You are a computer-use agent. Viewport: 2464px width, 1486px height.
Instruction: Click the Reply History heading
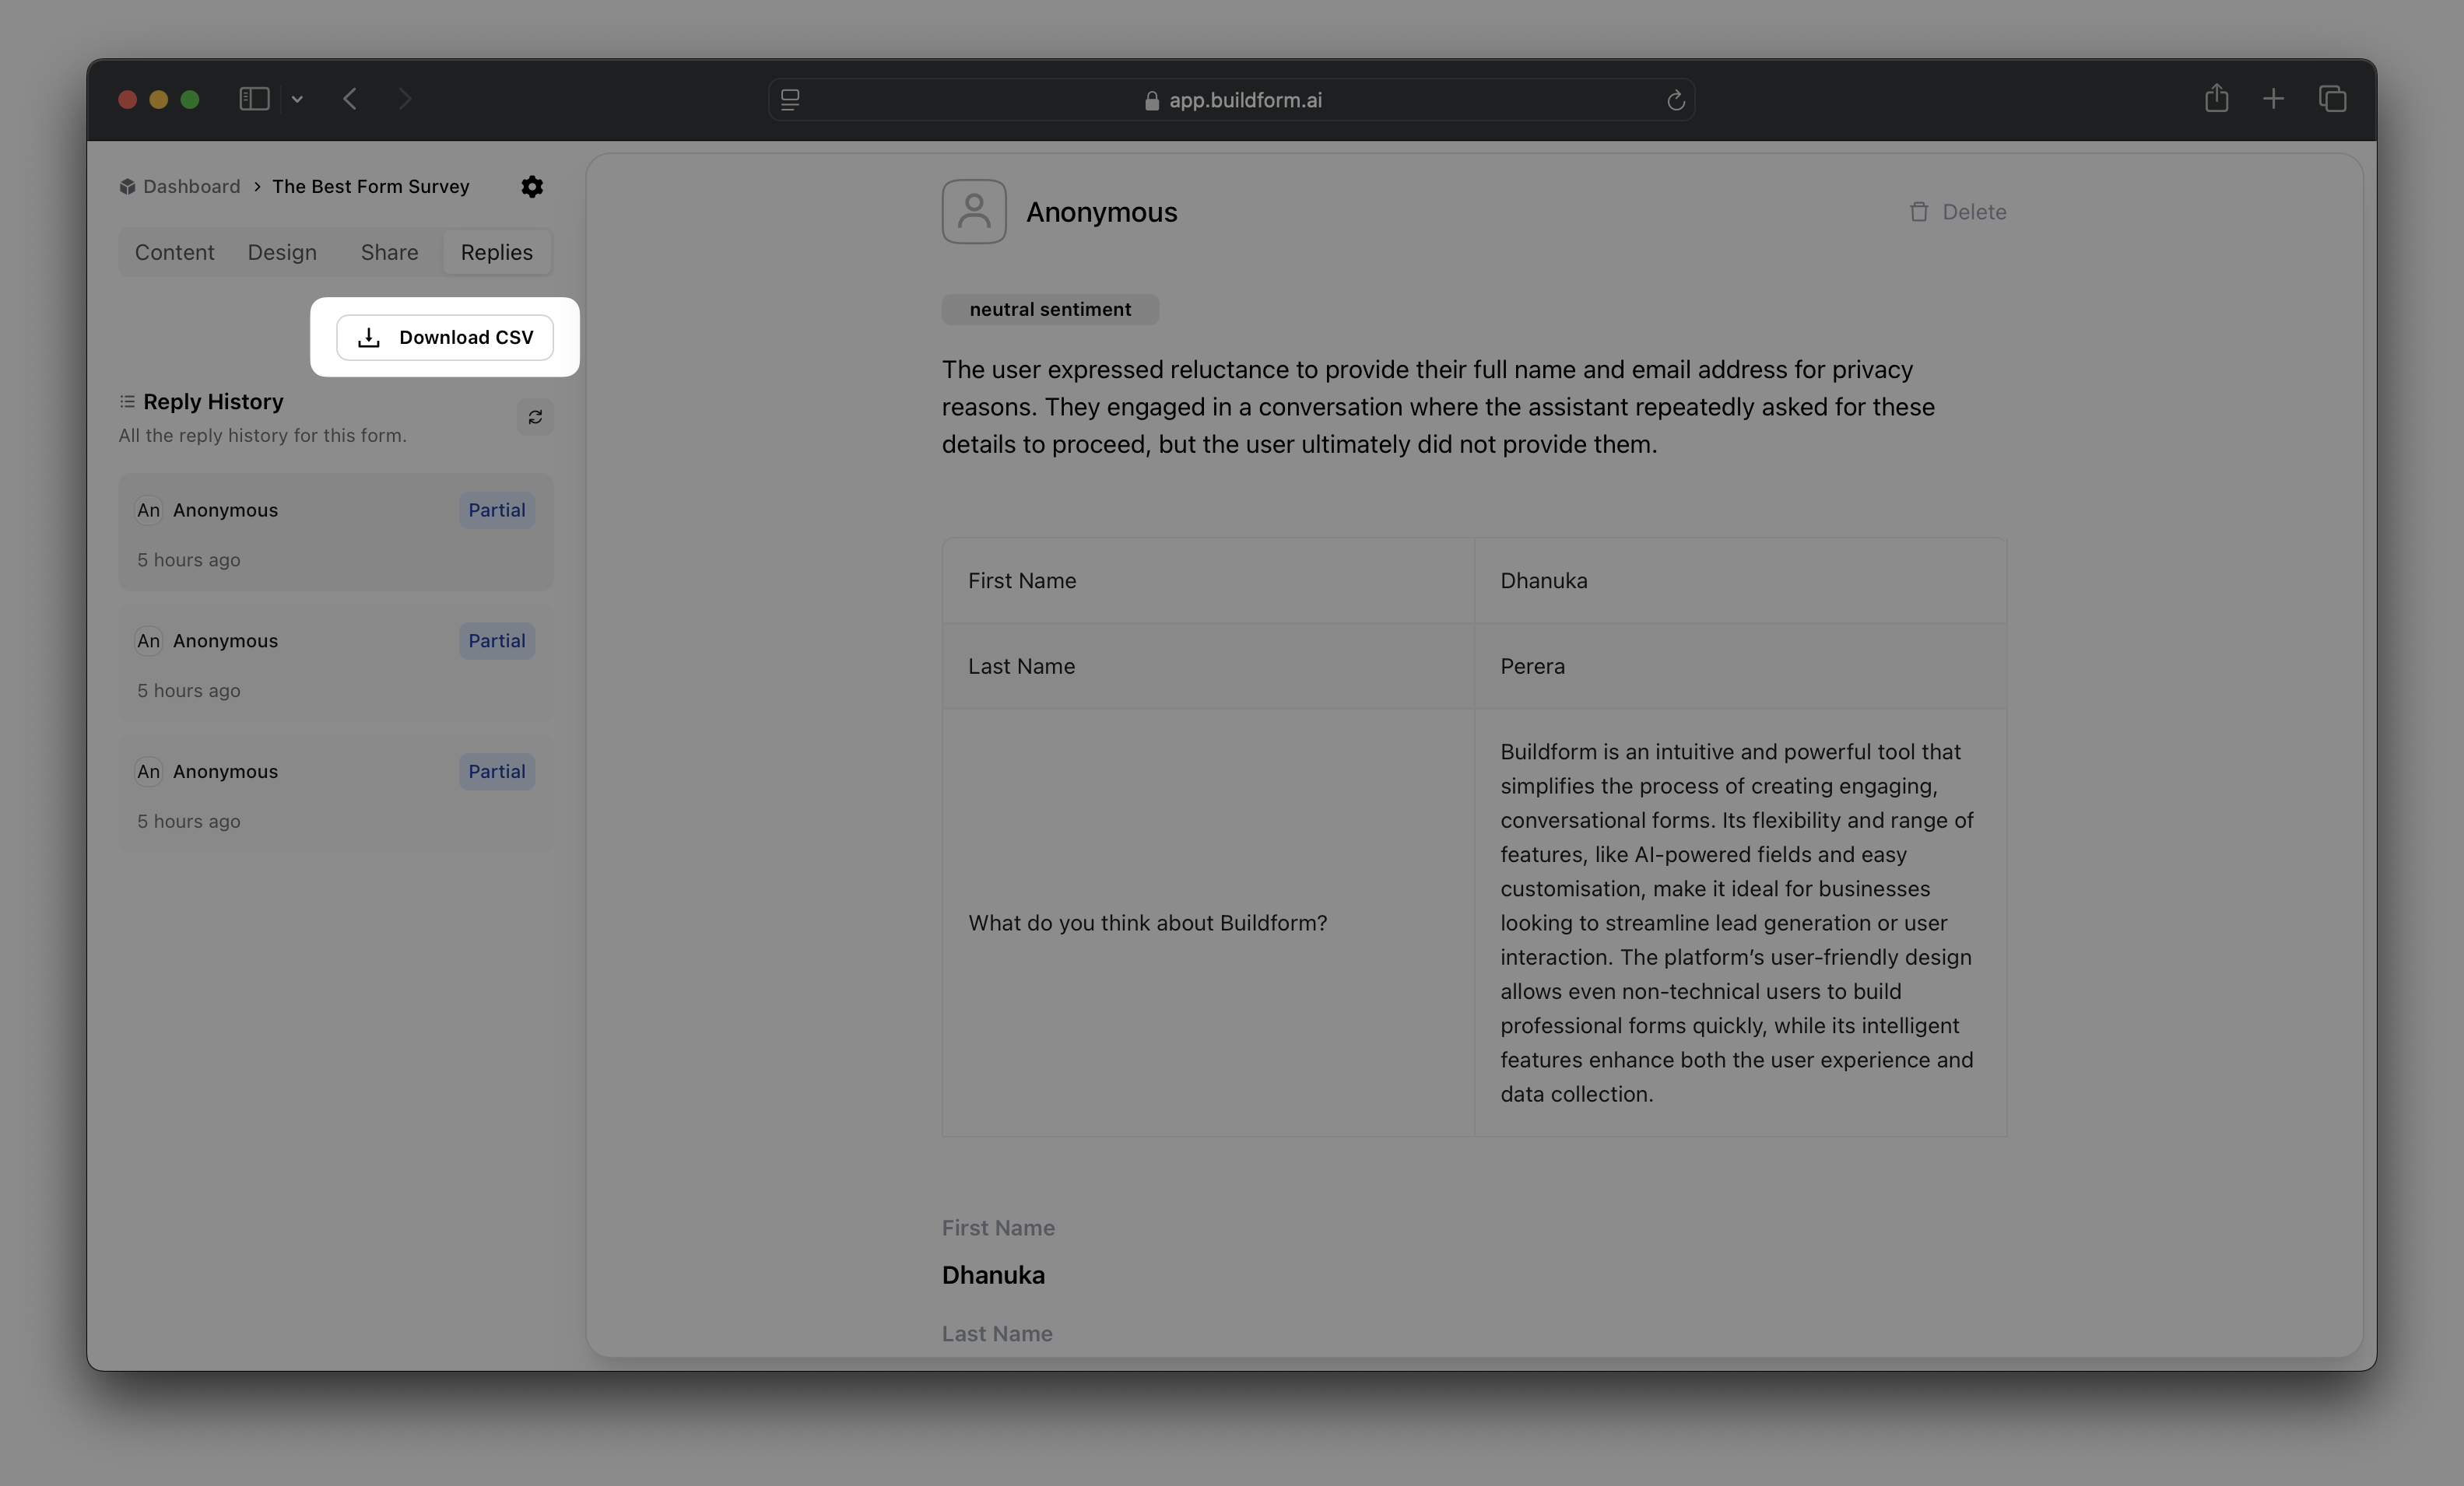click(213, 402)
